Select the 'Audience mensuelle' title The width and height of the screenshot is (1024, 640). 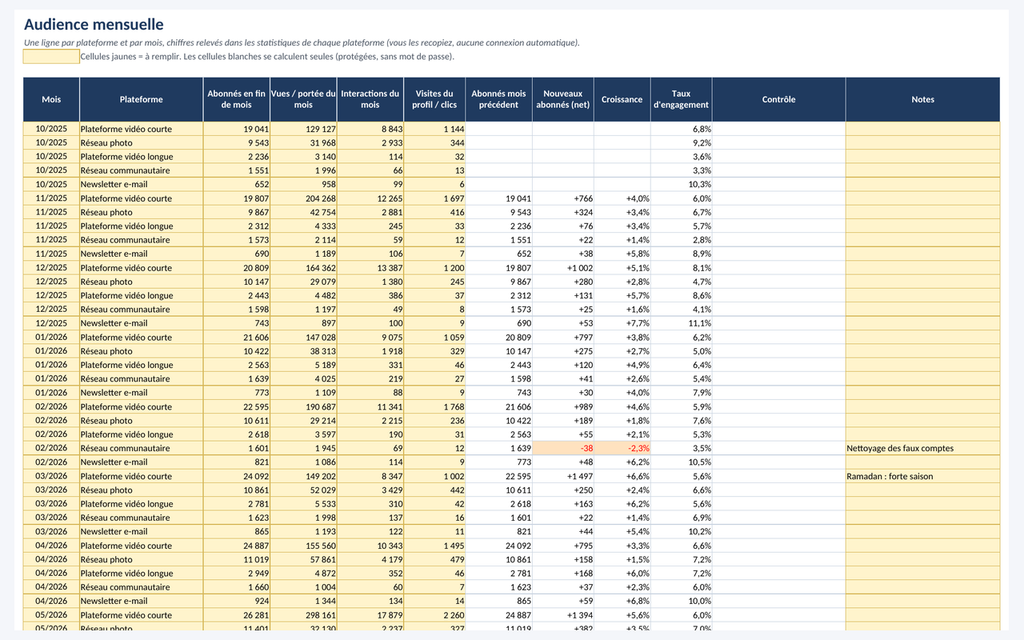[x=93, y=25]
